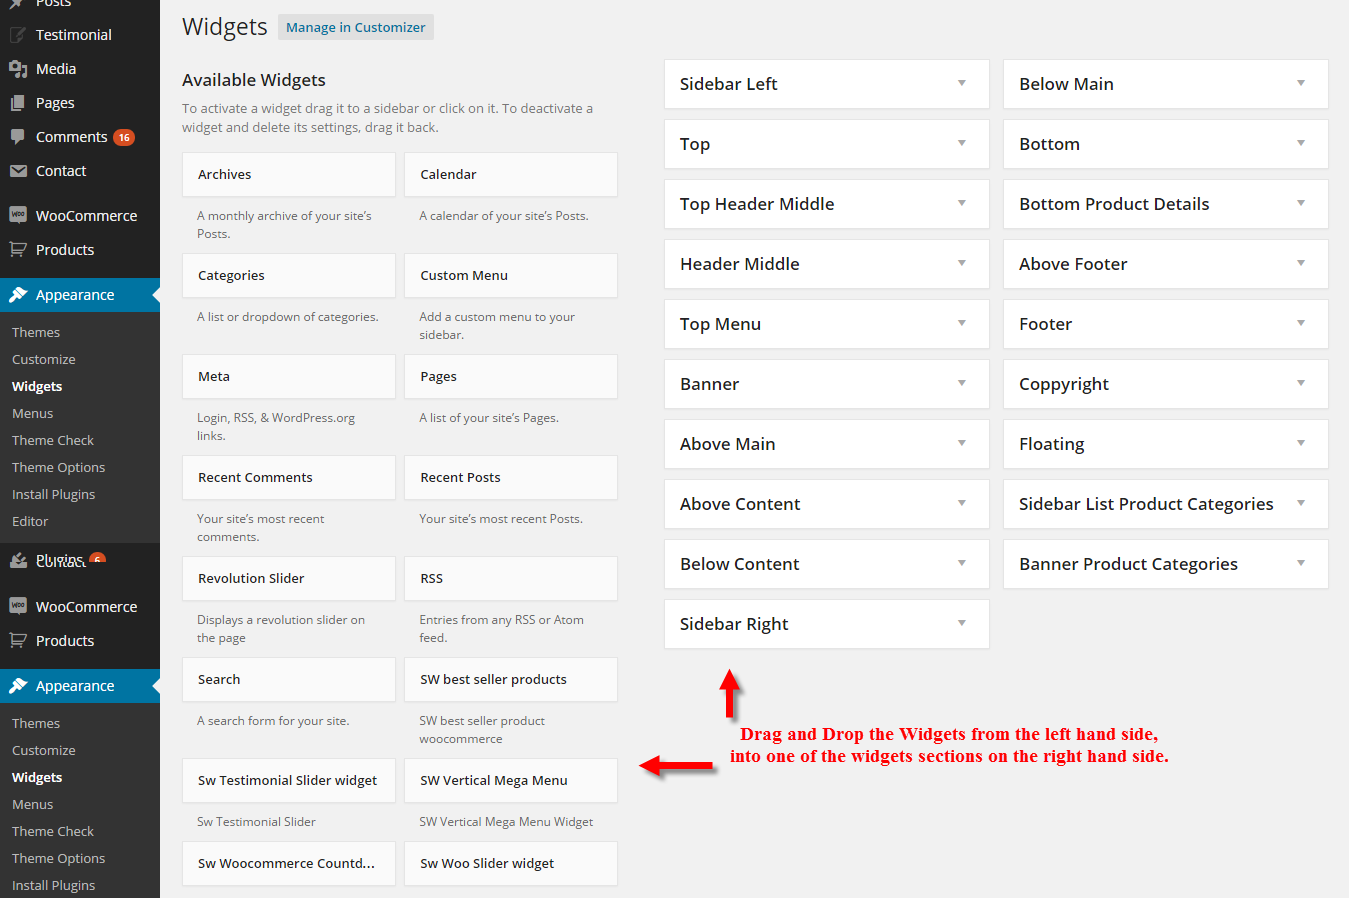Select the Calendar widget
Image resolution: width=1349 pixels, height=898 pixels.
511,174
